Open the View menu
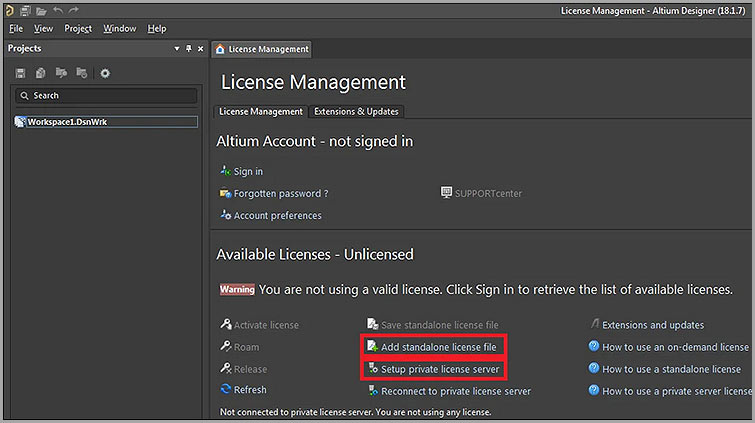Viewport: 755px width, 423px height. [43, 29]
